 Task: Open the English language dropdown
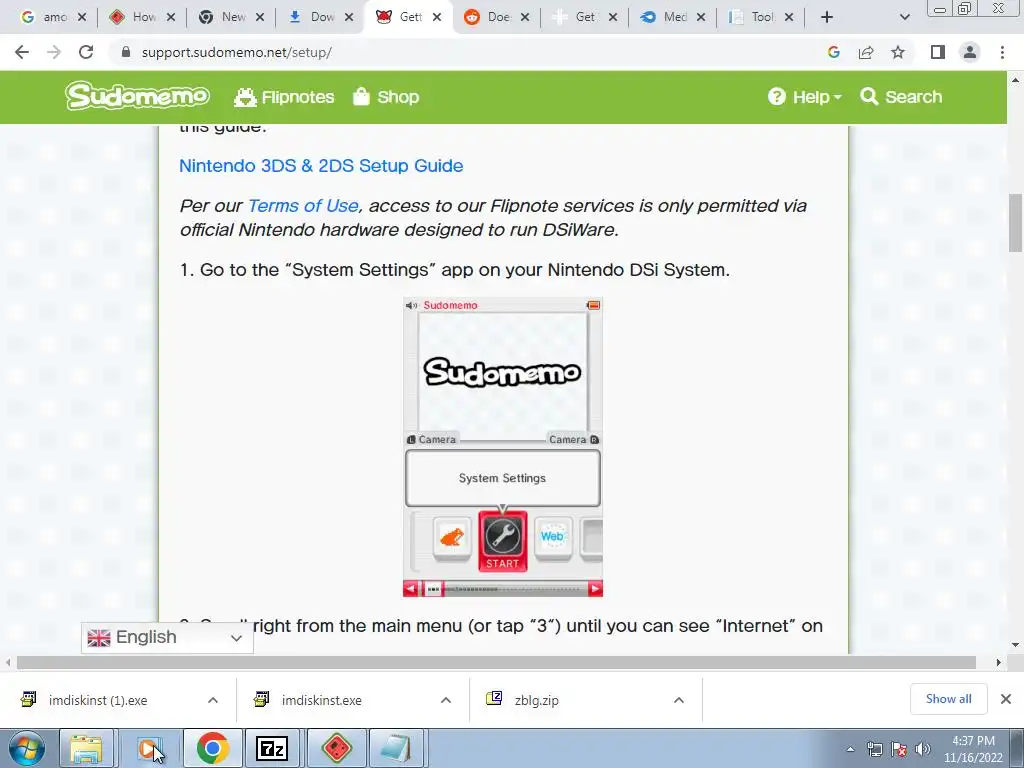(167, 637)
